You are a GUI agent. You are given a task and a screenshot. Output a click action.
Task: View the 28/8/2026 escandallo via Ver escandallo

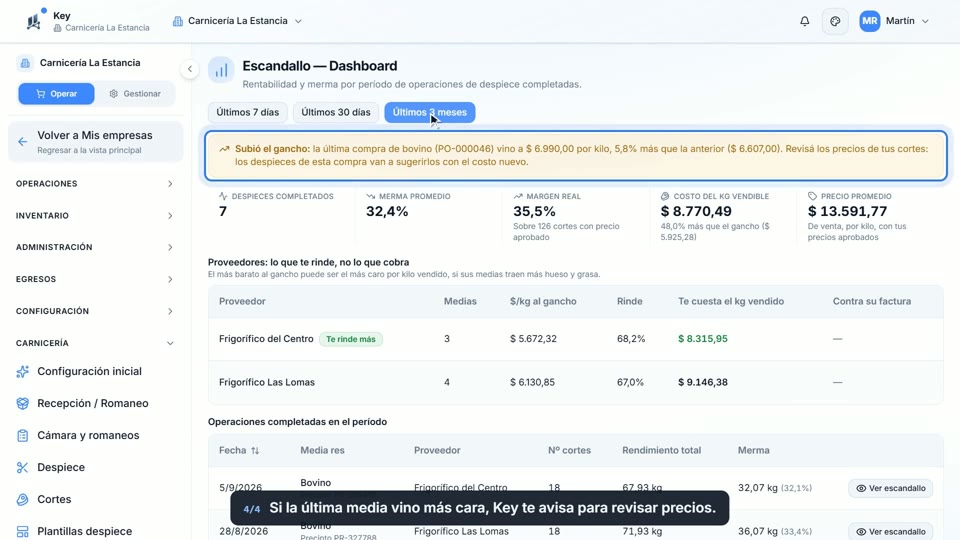(890, 531)
